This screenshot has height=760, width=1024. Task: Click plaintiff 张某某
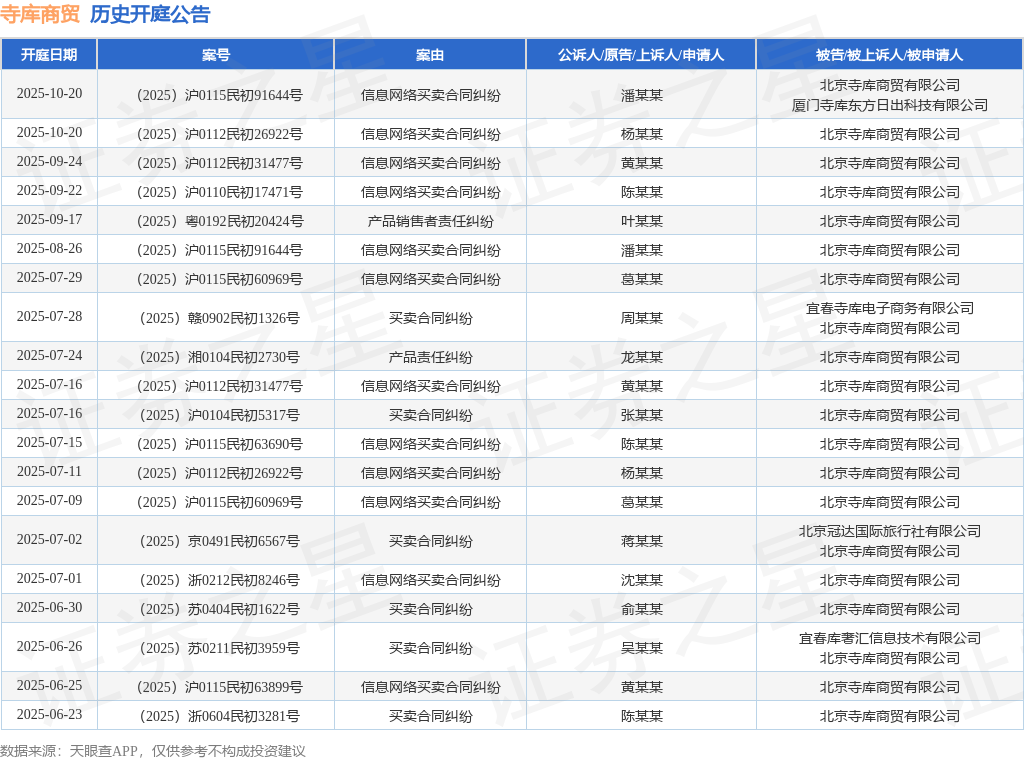coord(641,415)
